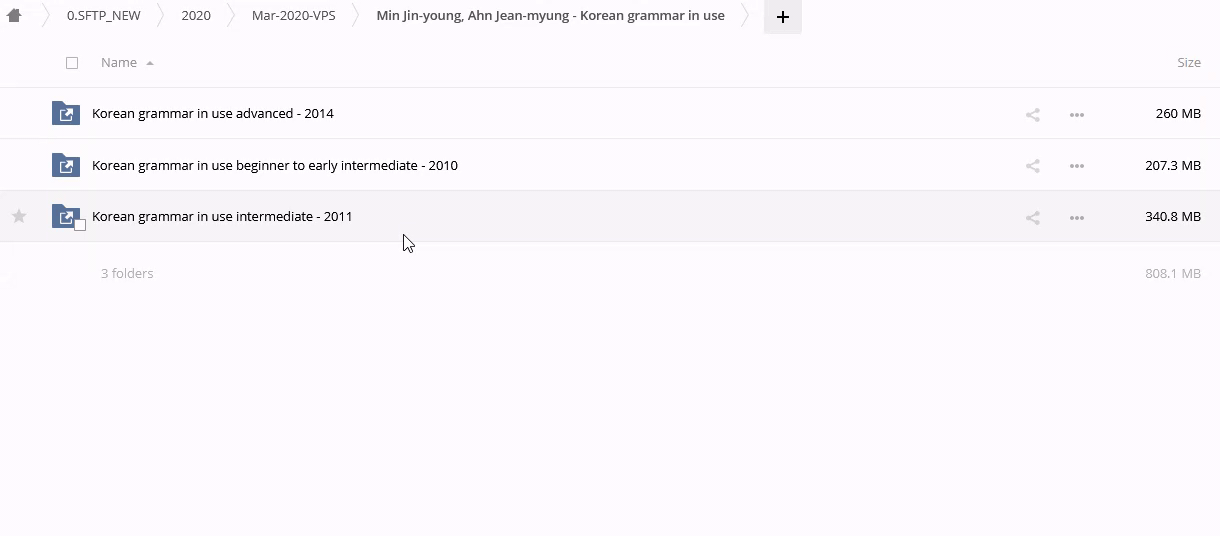Open more actions for intermediate 2011 folder
Screen dimensions: 1220x536
click(1077, 217)
